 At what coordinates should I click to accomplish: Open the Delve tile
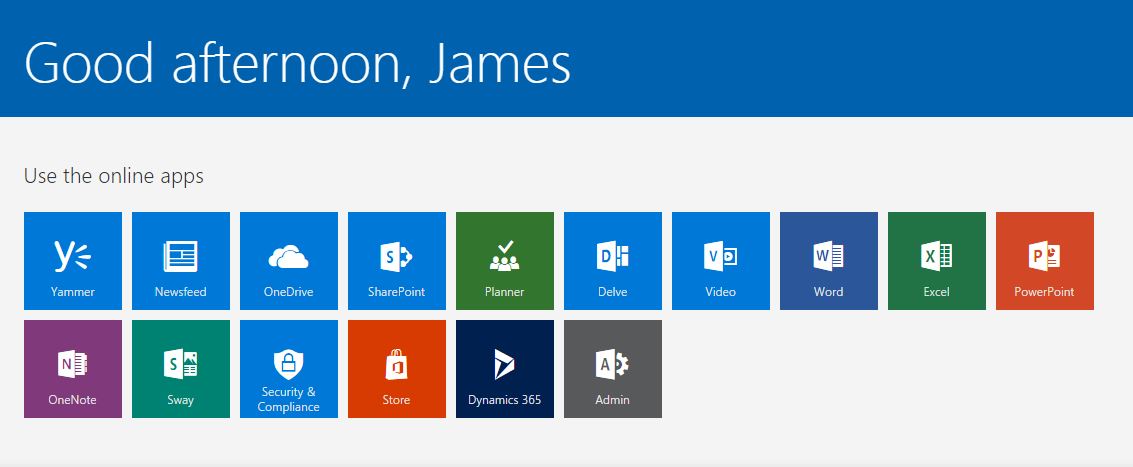coord(613,261)
